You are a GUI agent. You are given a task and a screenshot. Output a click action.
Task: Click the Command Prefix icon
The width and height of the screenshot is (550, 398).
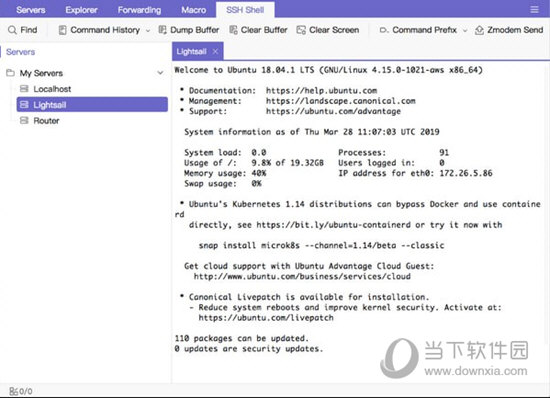click(x=384, y=30)
